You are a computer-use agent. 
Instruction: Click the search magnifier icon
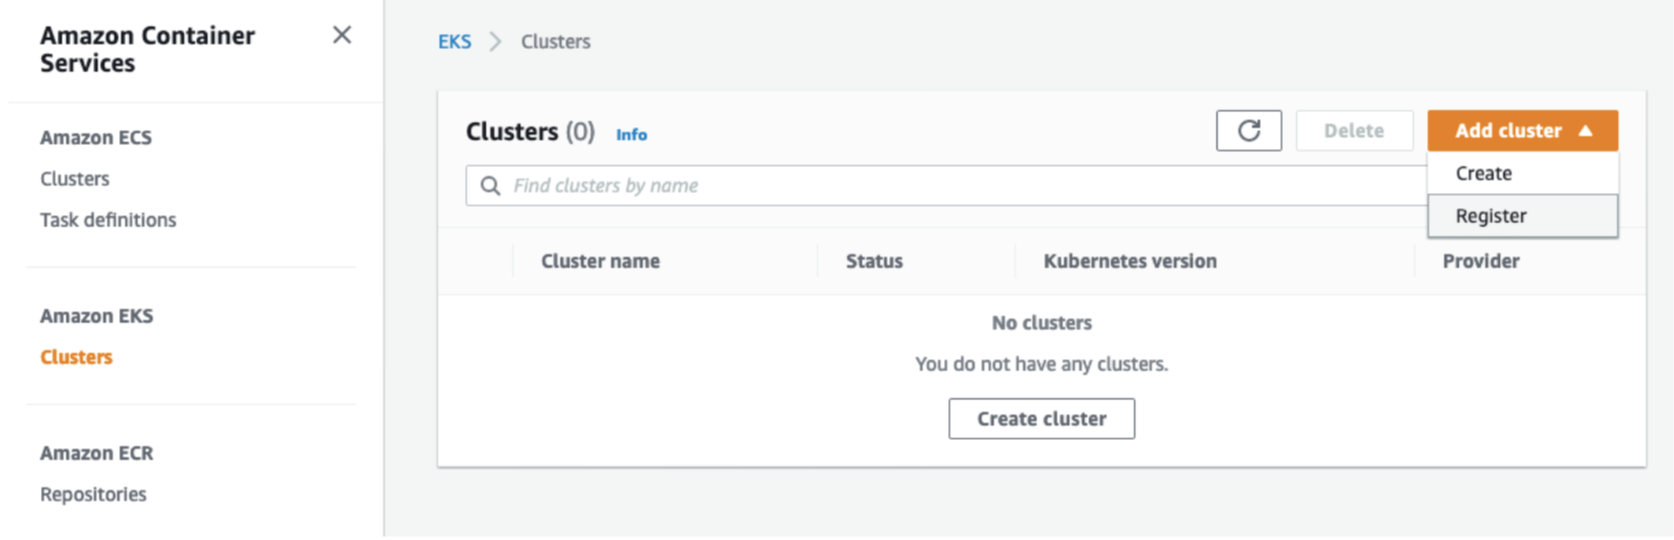[x=490, y=186]
